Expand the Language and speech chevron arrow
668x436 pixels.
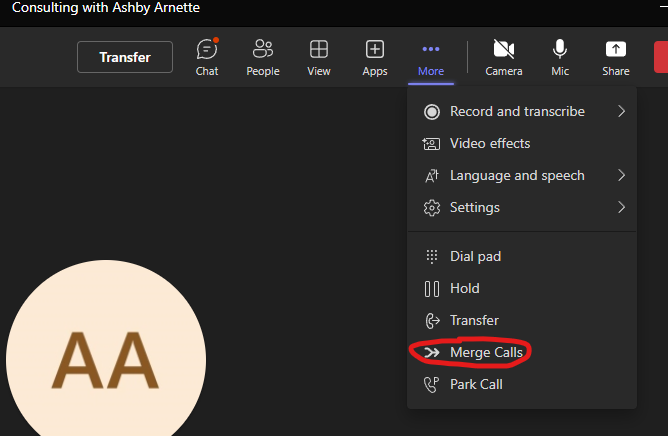click(x=622, y=176)
